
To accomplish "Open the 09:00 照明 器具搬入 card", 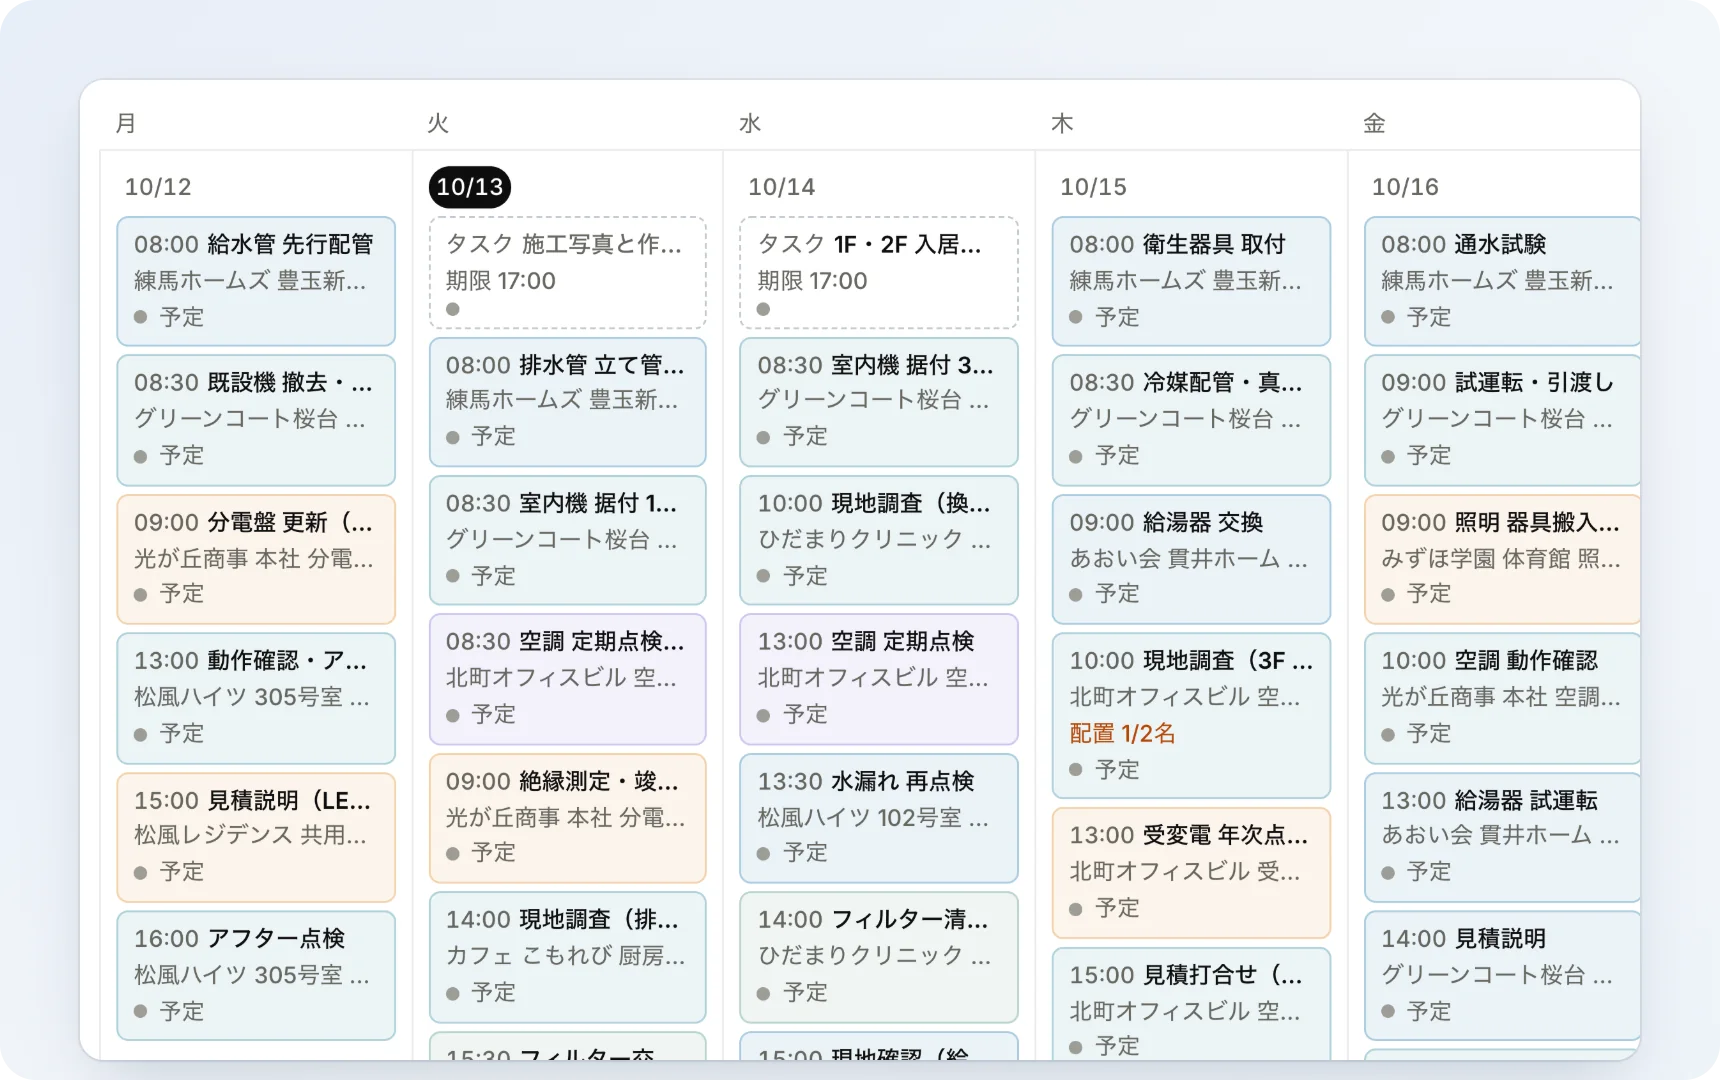I will click(1502, 559).
